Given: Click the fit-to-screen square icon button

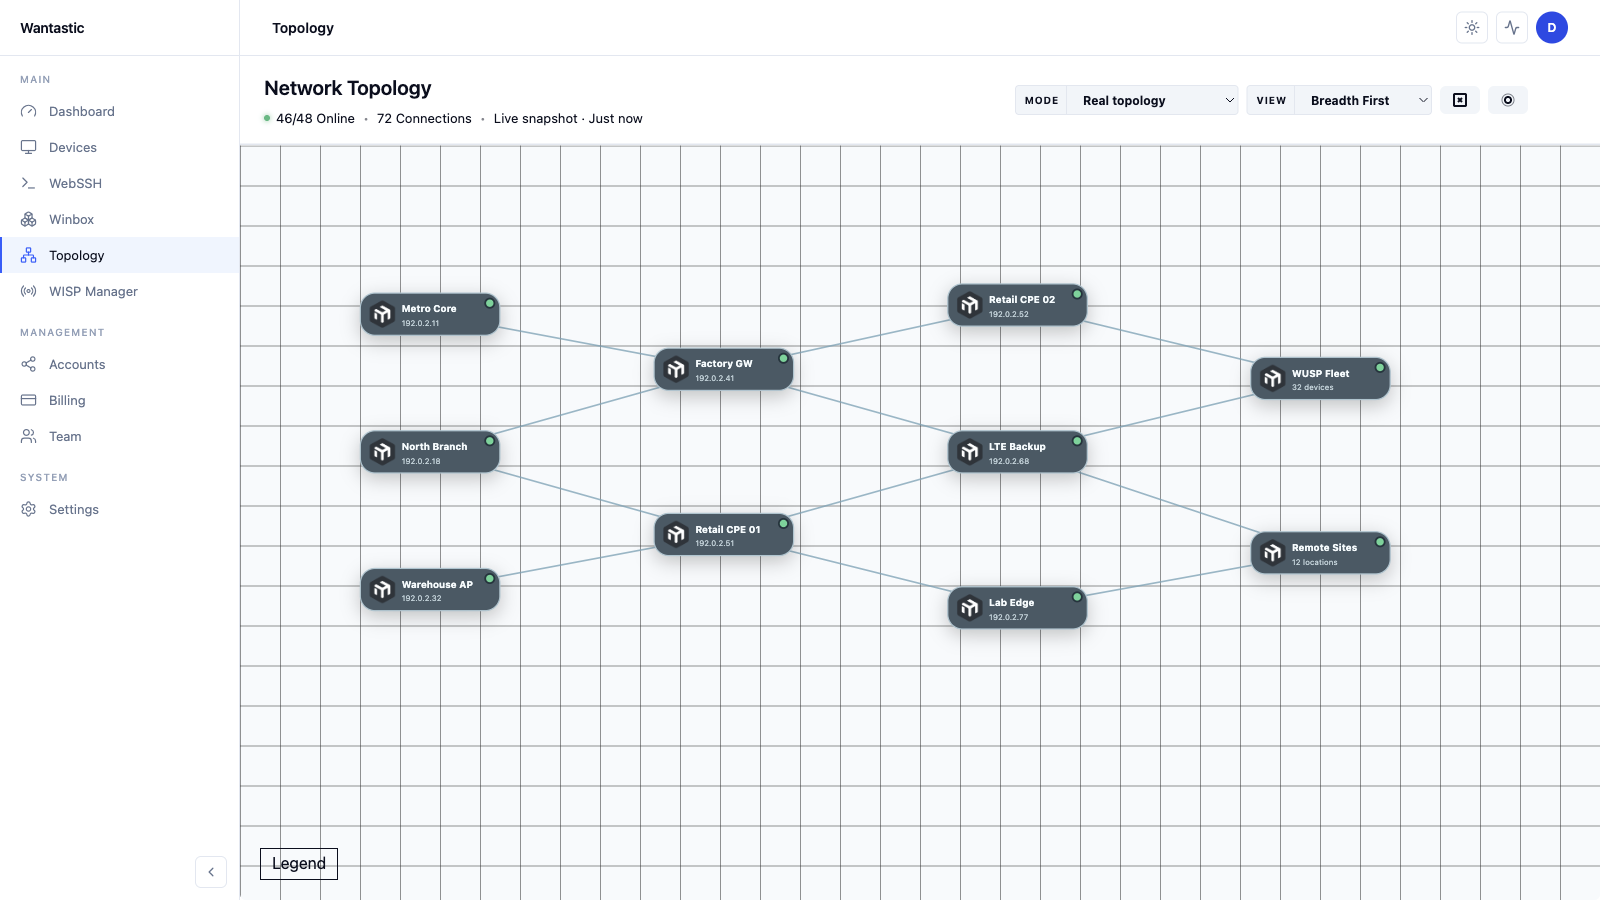Looking at the screenshot, I should point(1460,100).
